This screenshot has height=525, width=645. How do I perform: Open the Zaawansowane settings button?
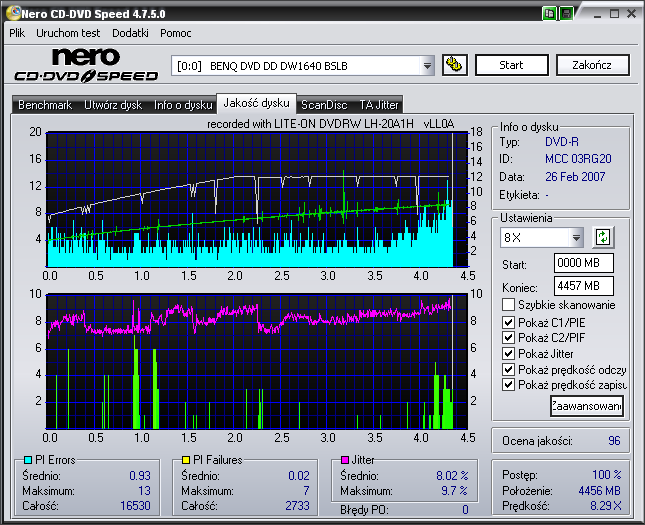click(587, 406)
